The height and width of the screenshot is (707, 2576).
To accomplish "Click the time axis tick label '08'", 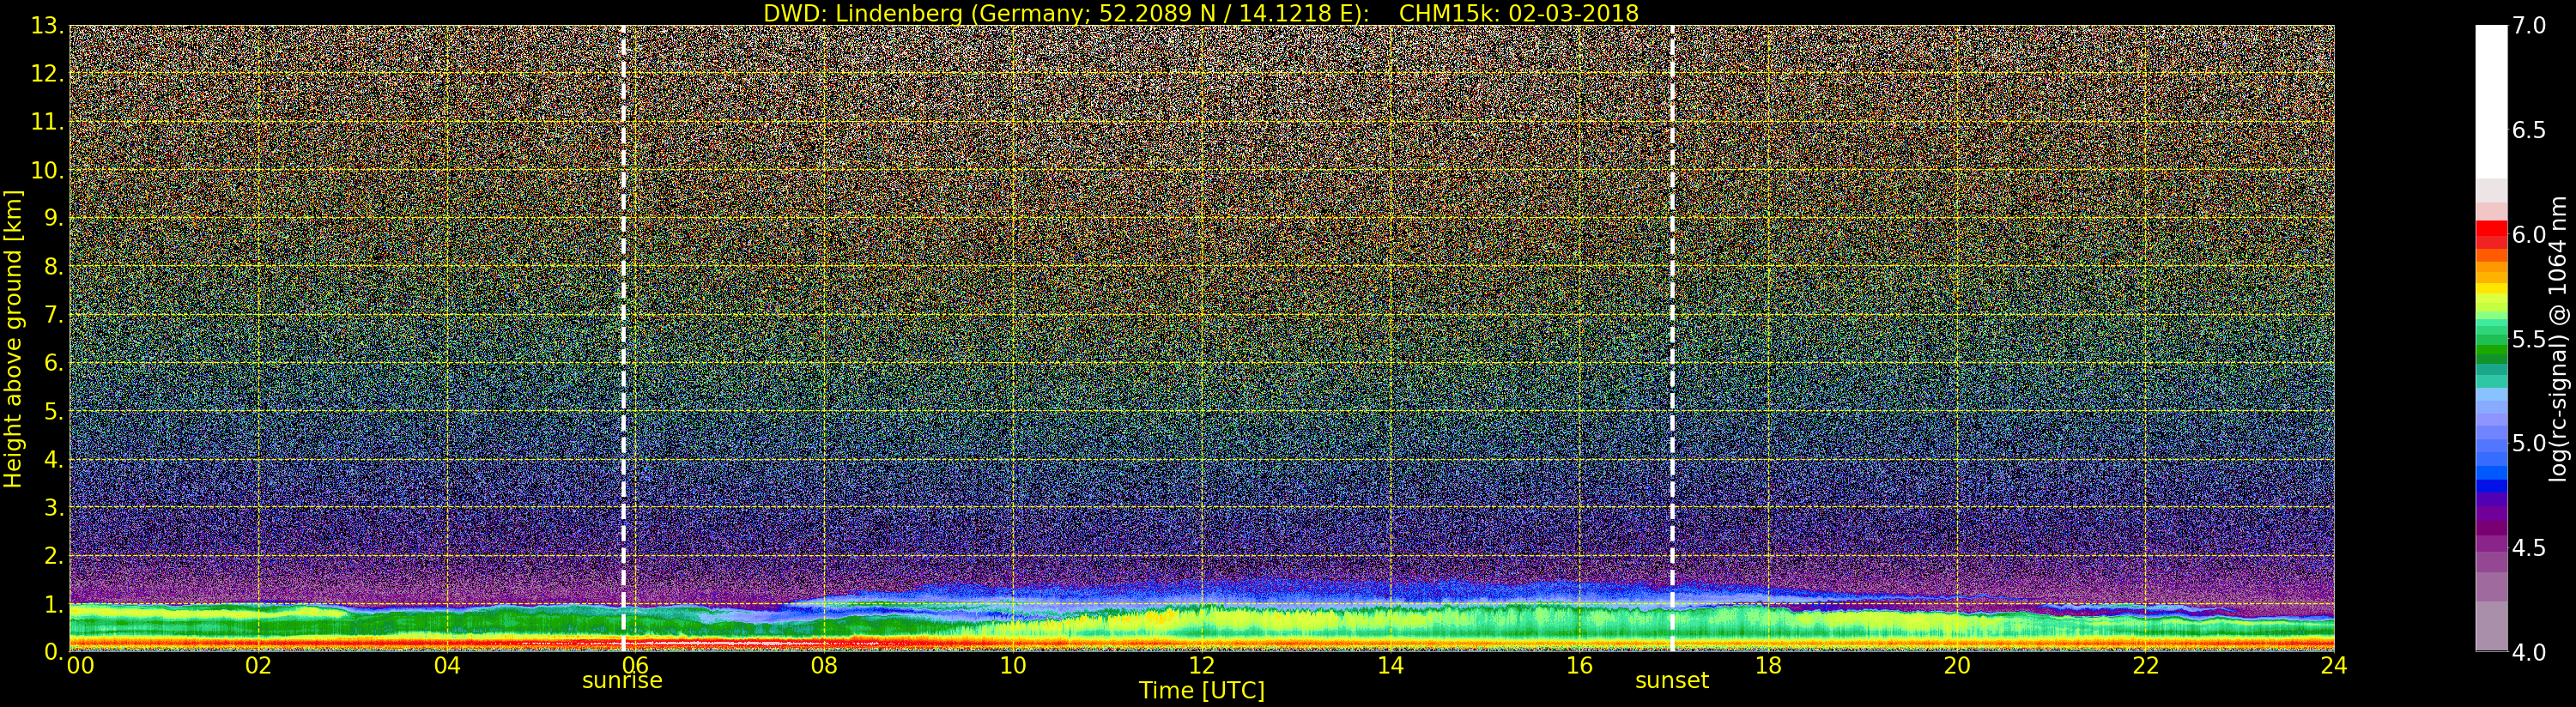I will pyautogui.click(x=824, y=666).
